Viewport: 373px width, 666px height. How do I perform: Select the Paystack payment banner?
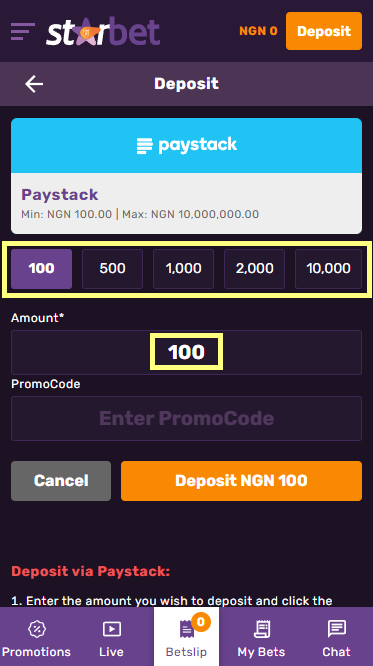pyautogui.click(x=186, y=176)
